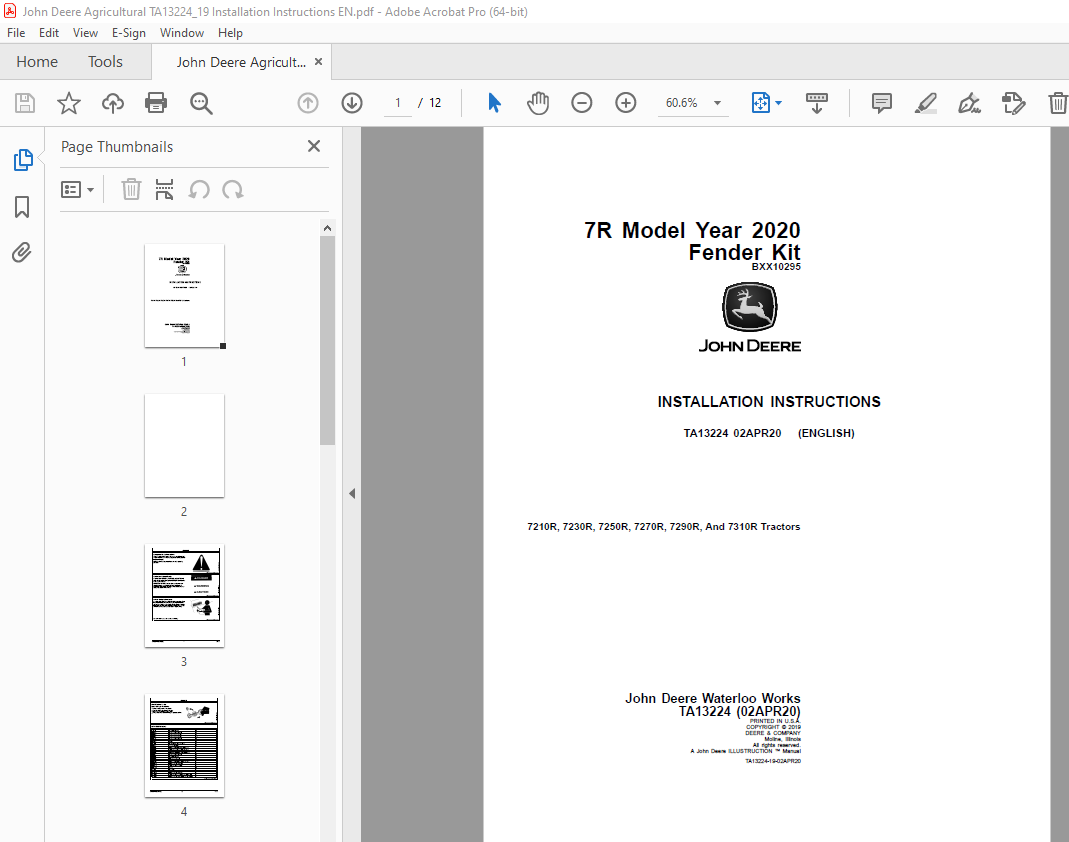Open the File menu
Image resolution: width=1069 pixels, height=842 pixels.
[16, 33]
